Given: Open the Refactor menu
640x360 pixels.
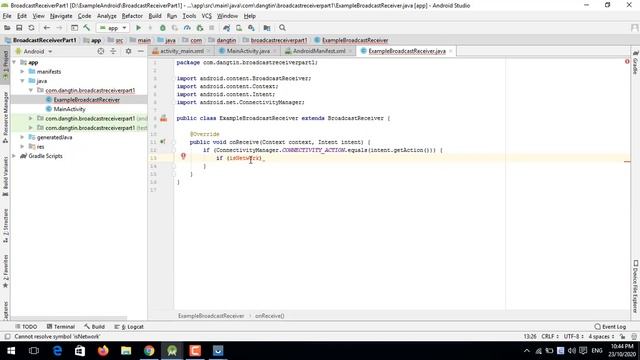Looking at the screenshot, I should (132, 16).
